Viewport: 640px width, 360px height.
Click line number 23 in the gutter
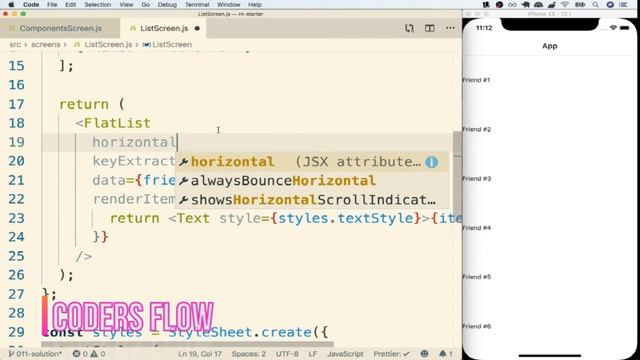click(x=16, y=218)
